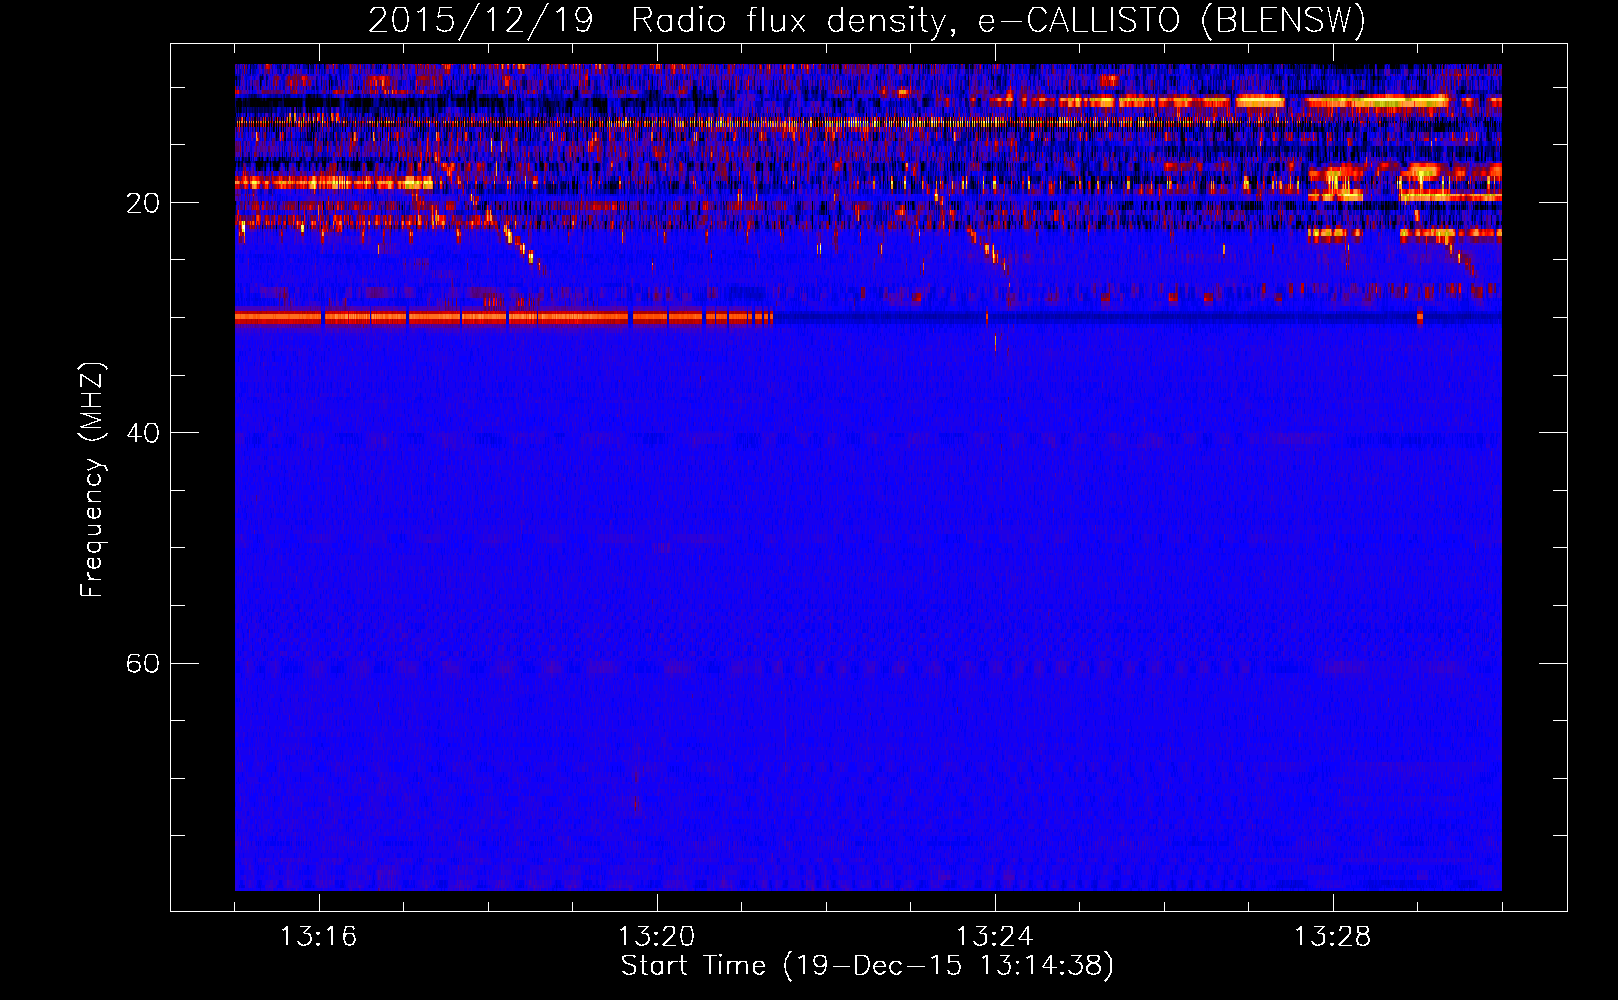Select the 13:24 time tick label
The image size is (1618, 1000).
tap(994, 937)
